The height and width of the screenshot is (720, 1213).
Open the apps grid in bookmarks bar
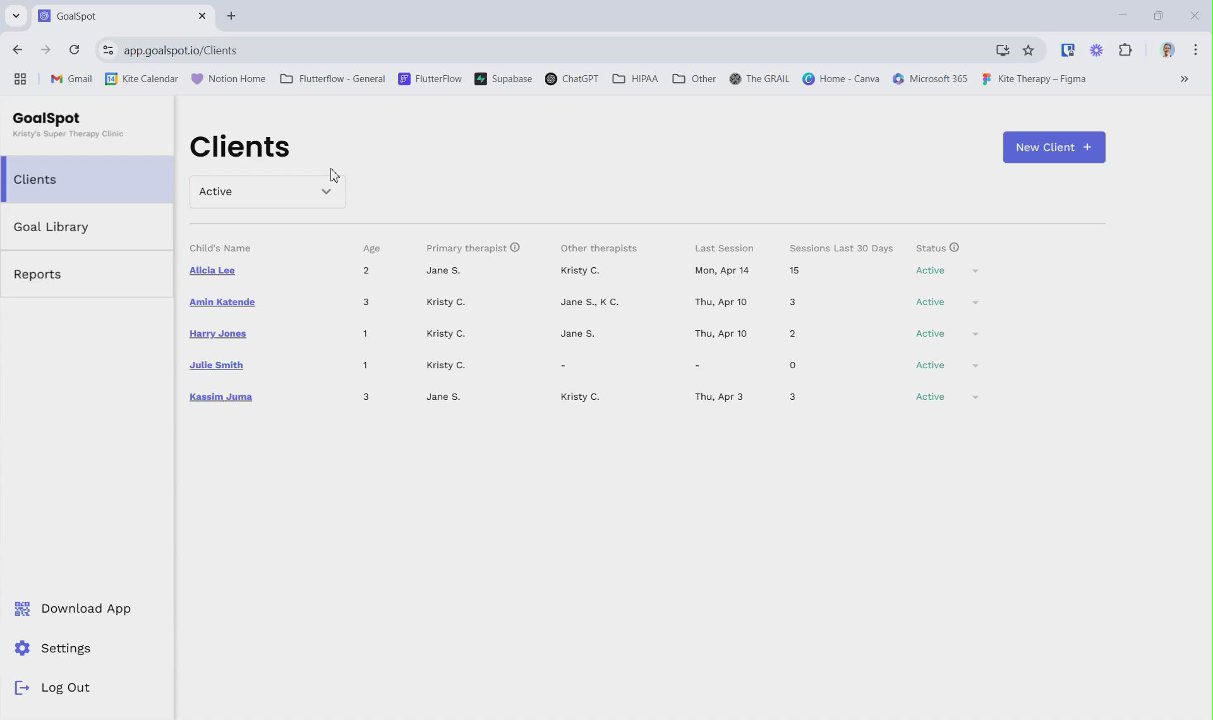click(x=20, y=79)
